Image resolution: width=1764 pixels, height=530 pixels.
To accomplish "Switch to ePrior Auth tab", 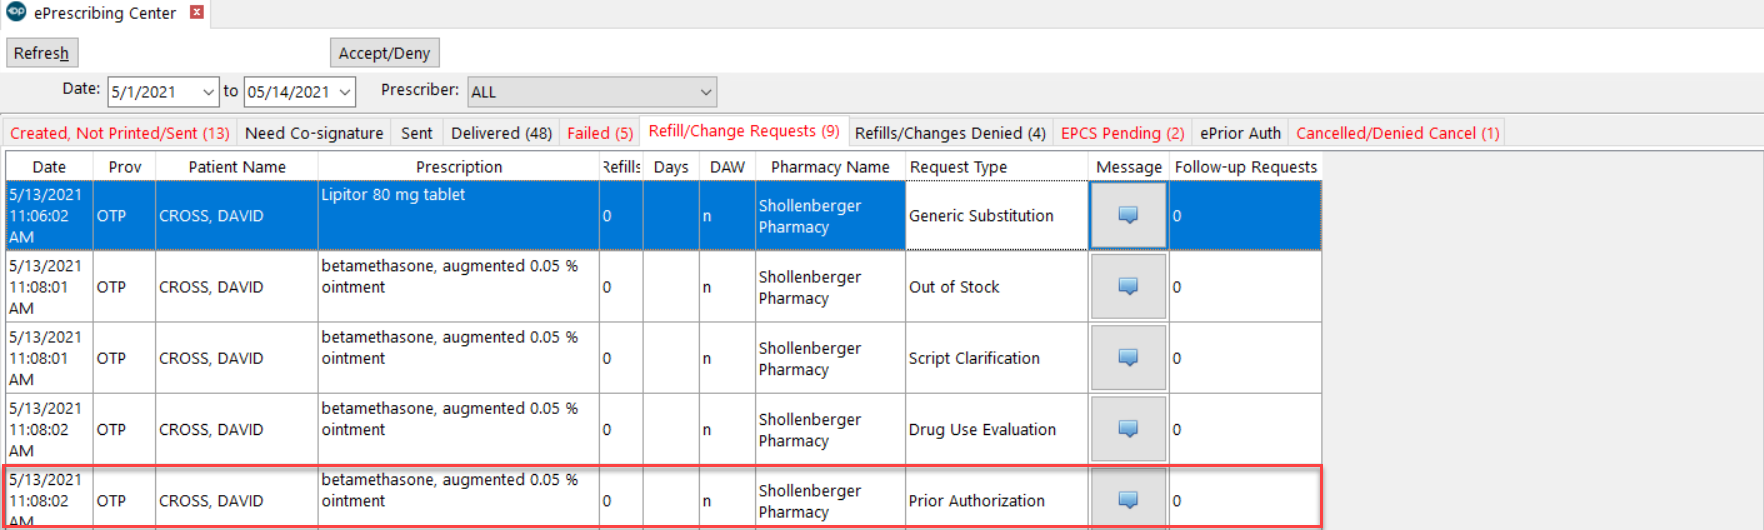I will pyautogui.click(x=1240, y=133).
